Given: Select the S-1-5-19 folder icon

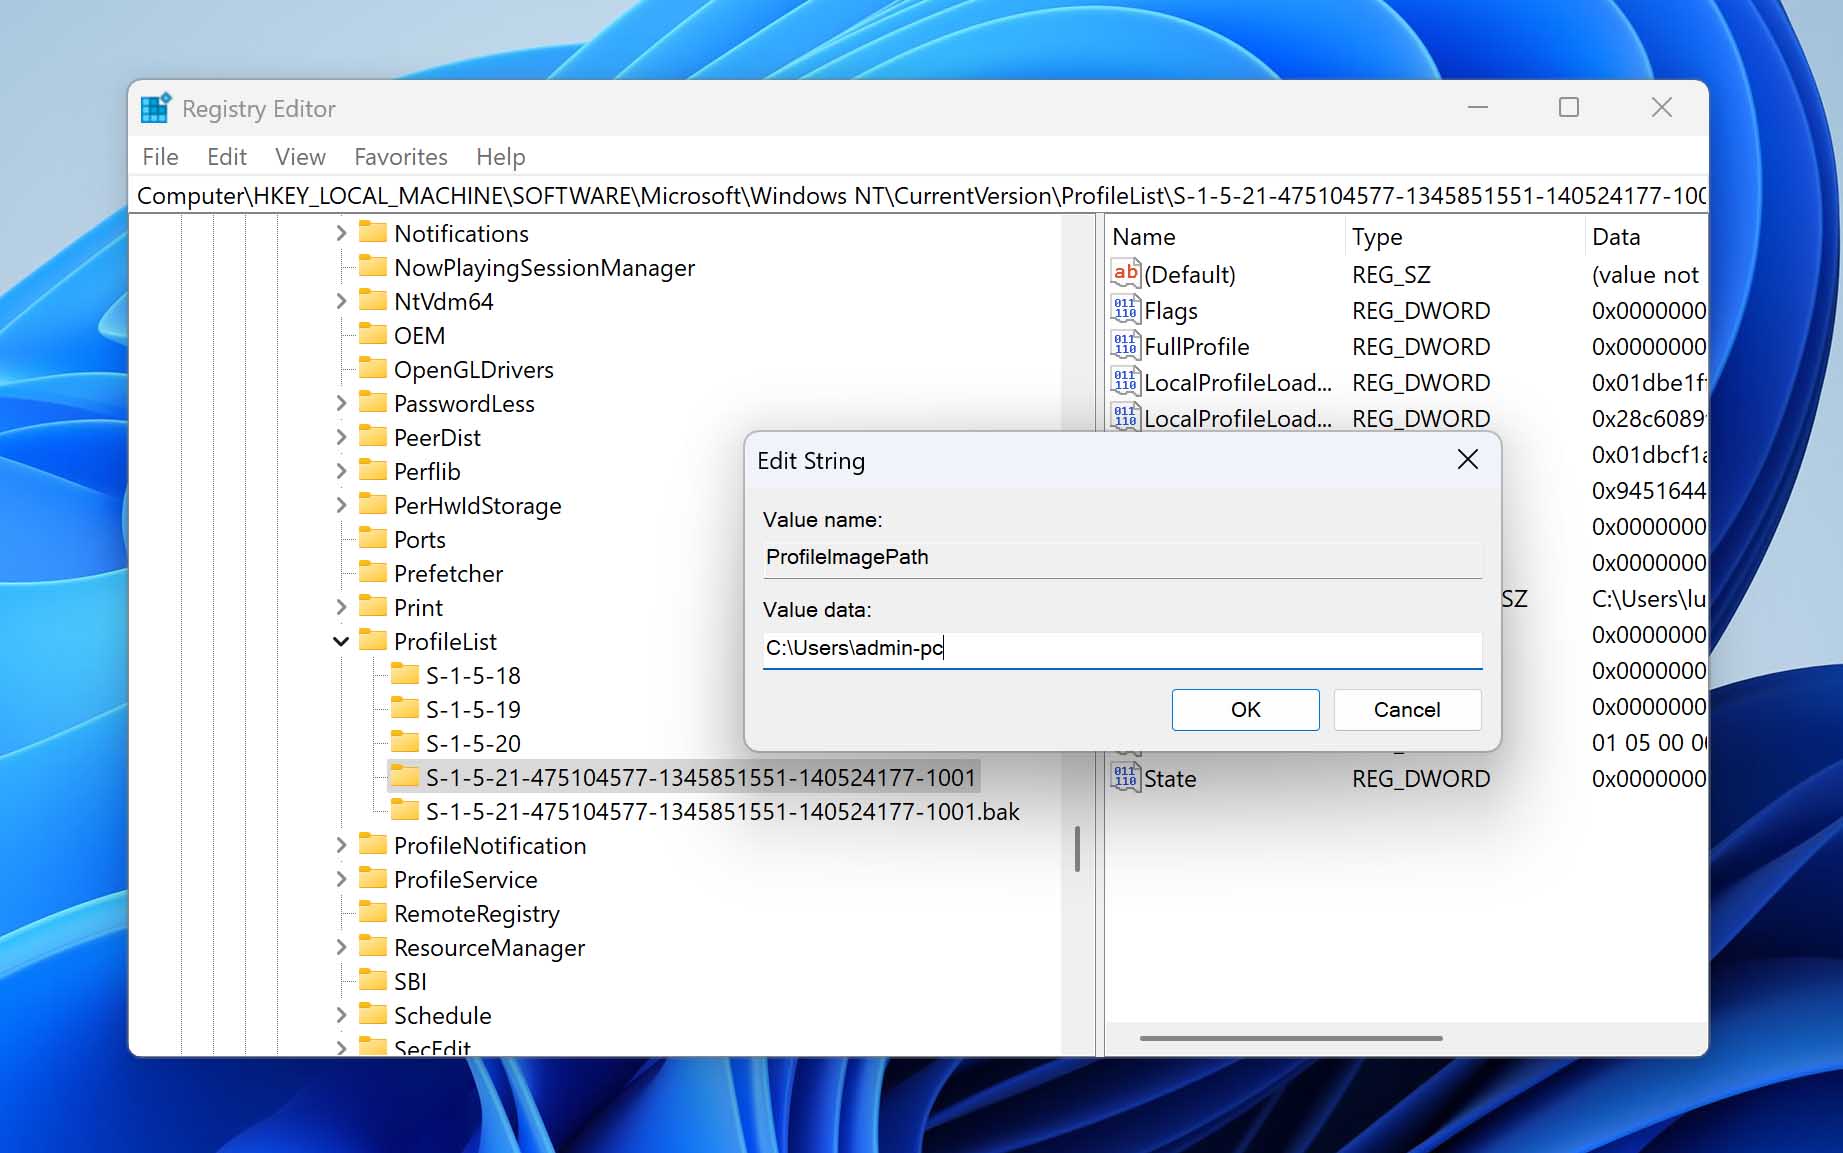Looking at the screenshot, I should (405, 708).
